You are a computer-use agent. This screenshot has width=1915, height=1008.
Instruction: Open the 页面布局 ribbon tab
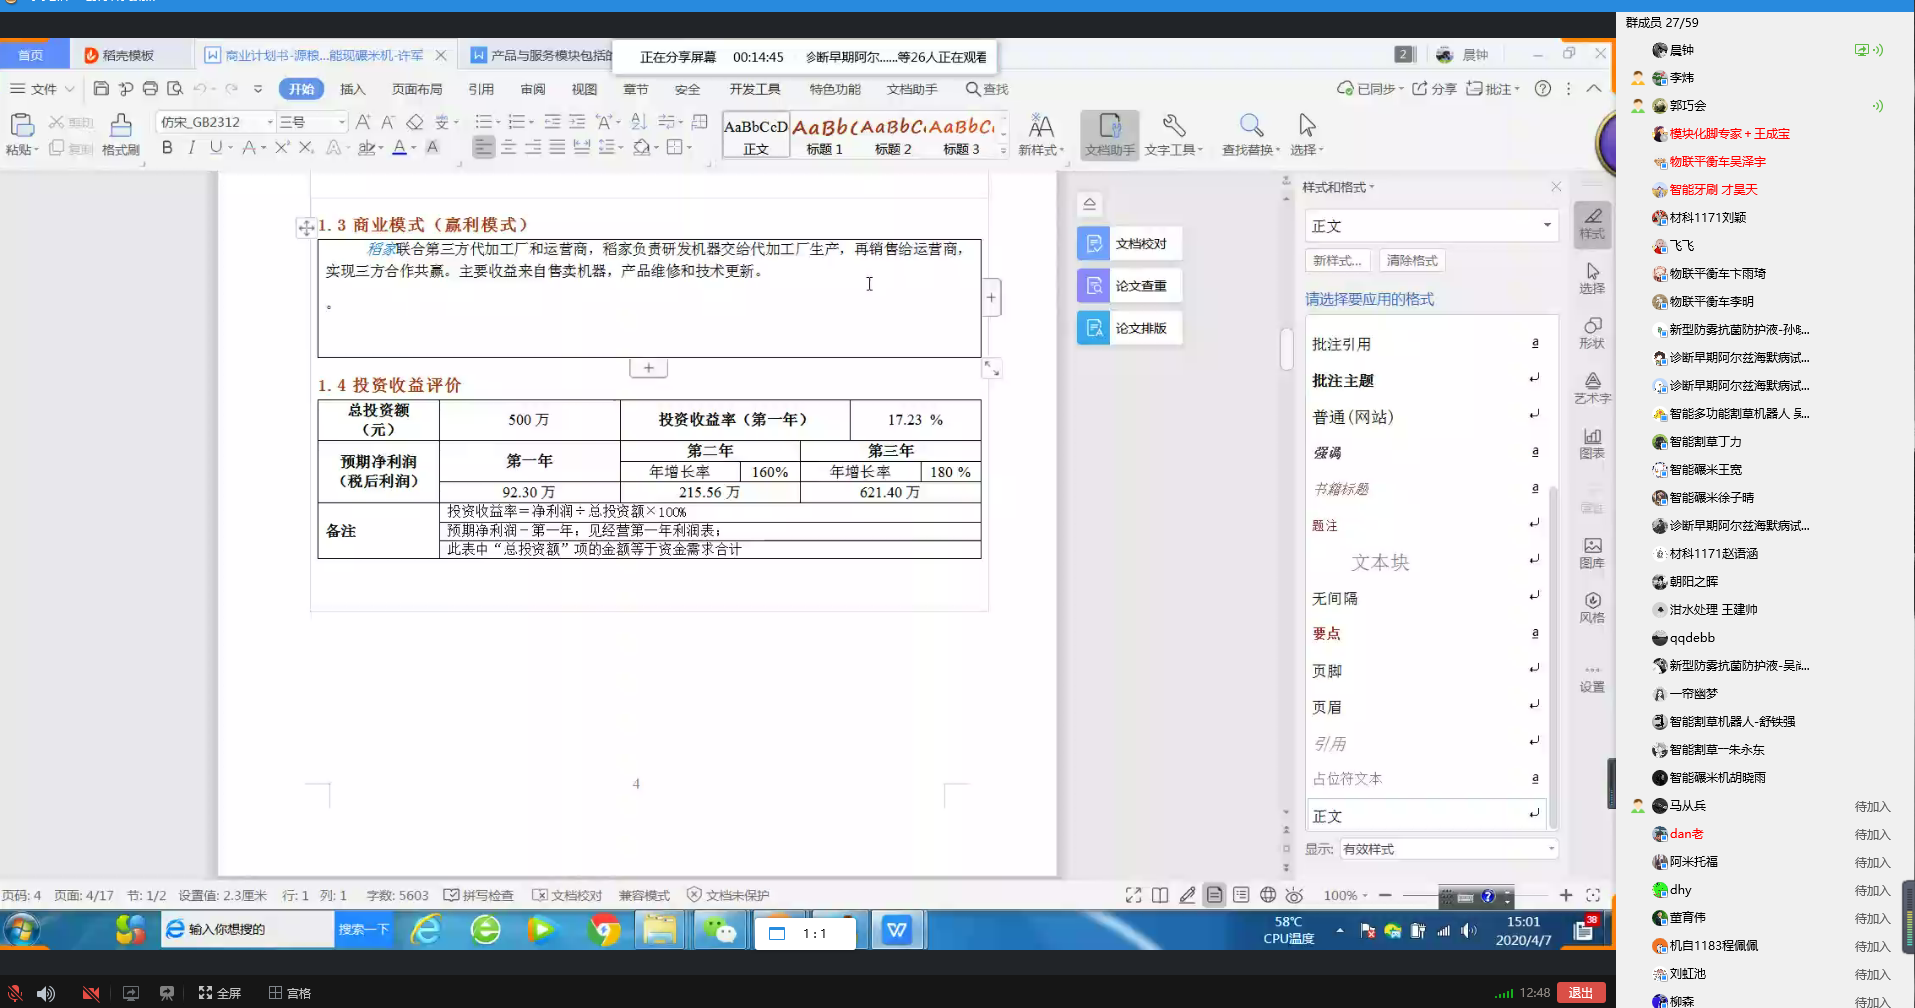point(417,89)
